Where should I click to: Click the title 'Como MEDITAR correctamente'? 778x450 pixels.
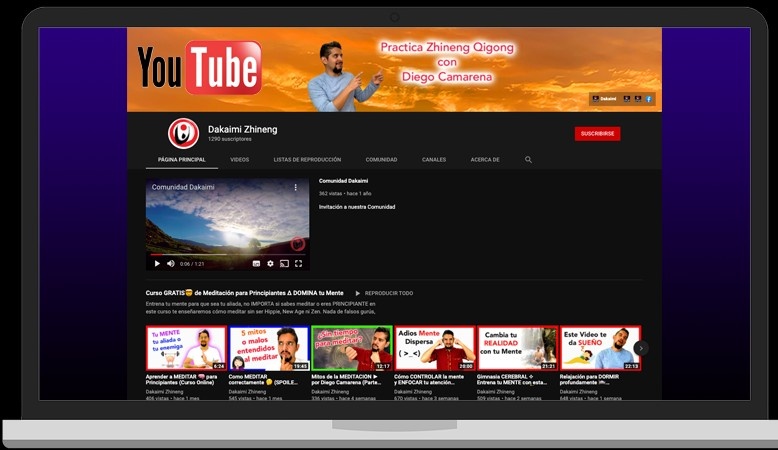pos(263,380)
